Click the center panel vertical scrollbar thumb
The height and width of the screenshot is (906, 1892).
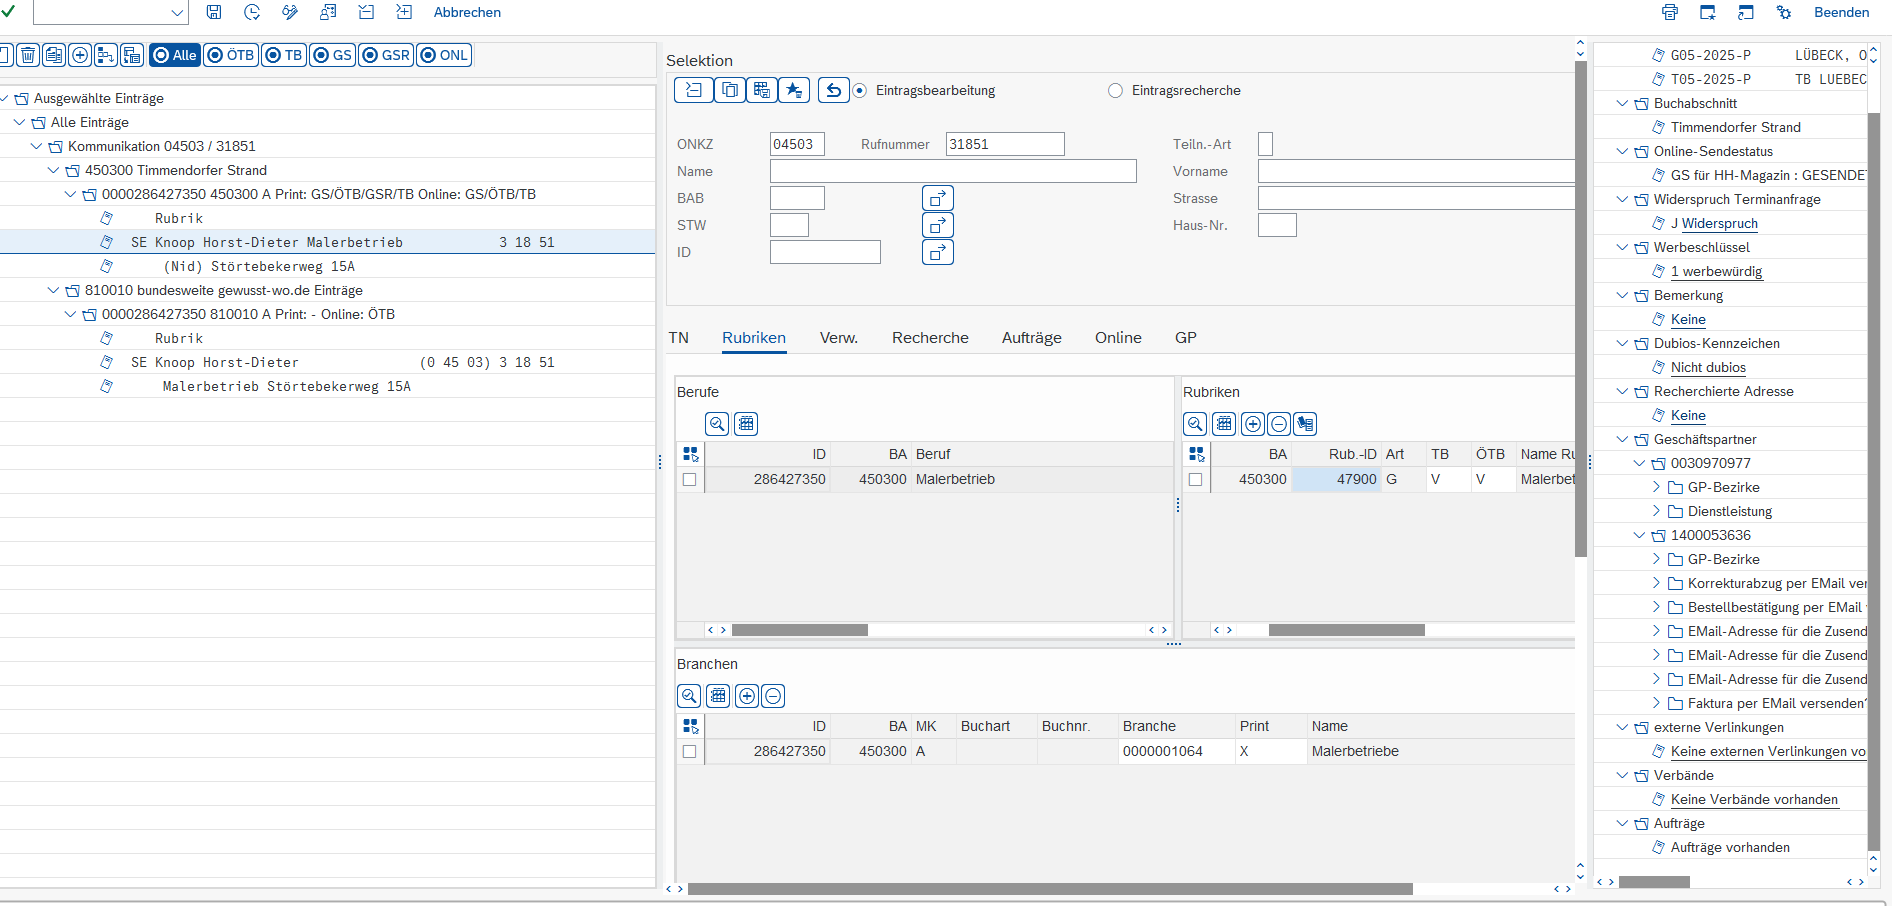click(x=1581, y=308)
